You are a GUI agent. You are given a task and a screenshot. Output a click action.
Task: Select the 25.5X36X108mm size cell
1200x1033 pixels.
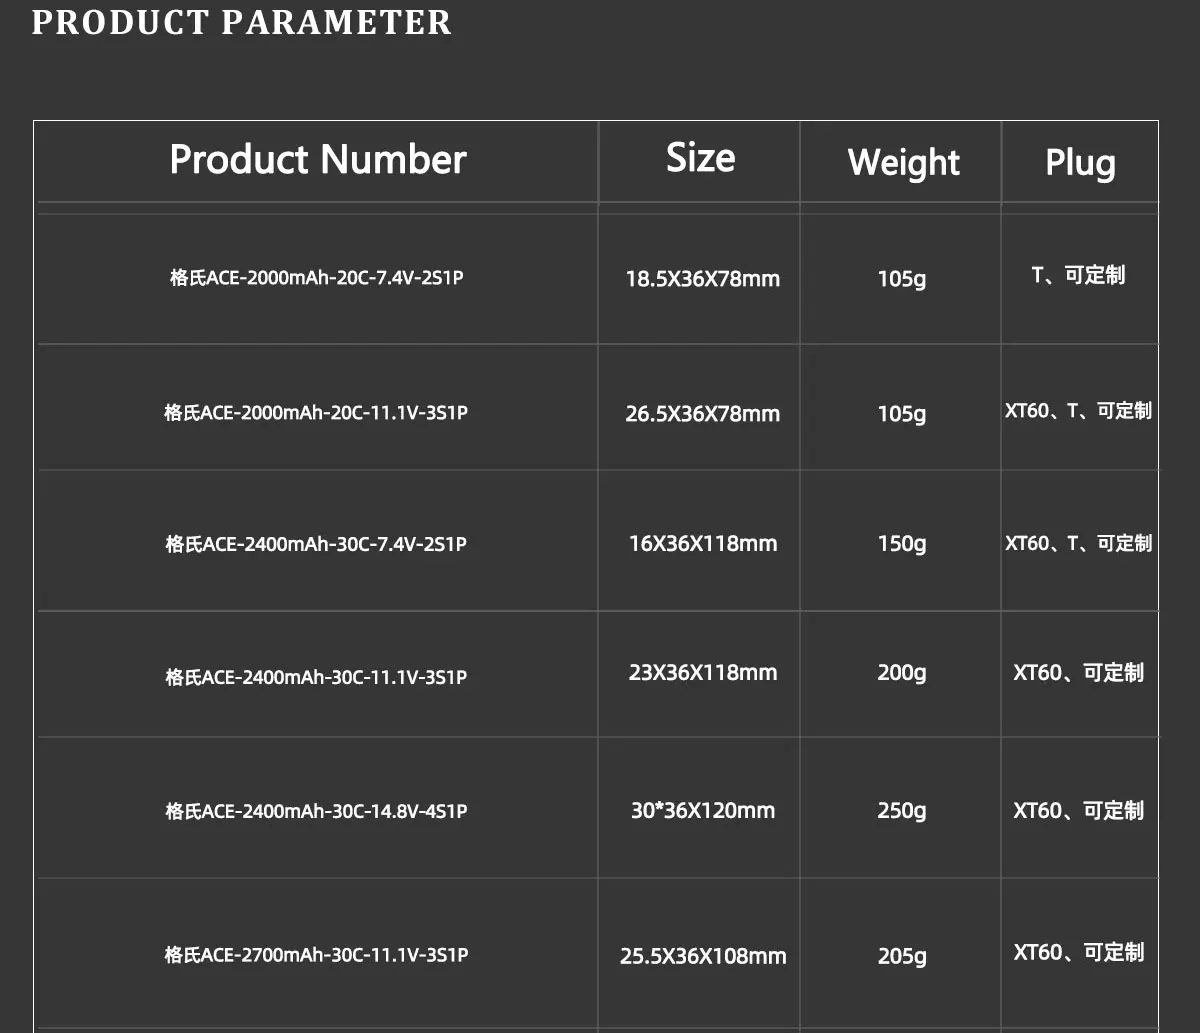(x=702, y=957)
